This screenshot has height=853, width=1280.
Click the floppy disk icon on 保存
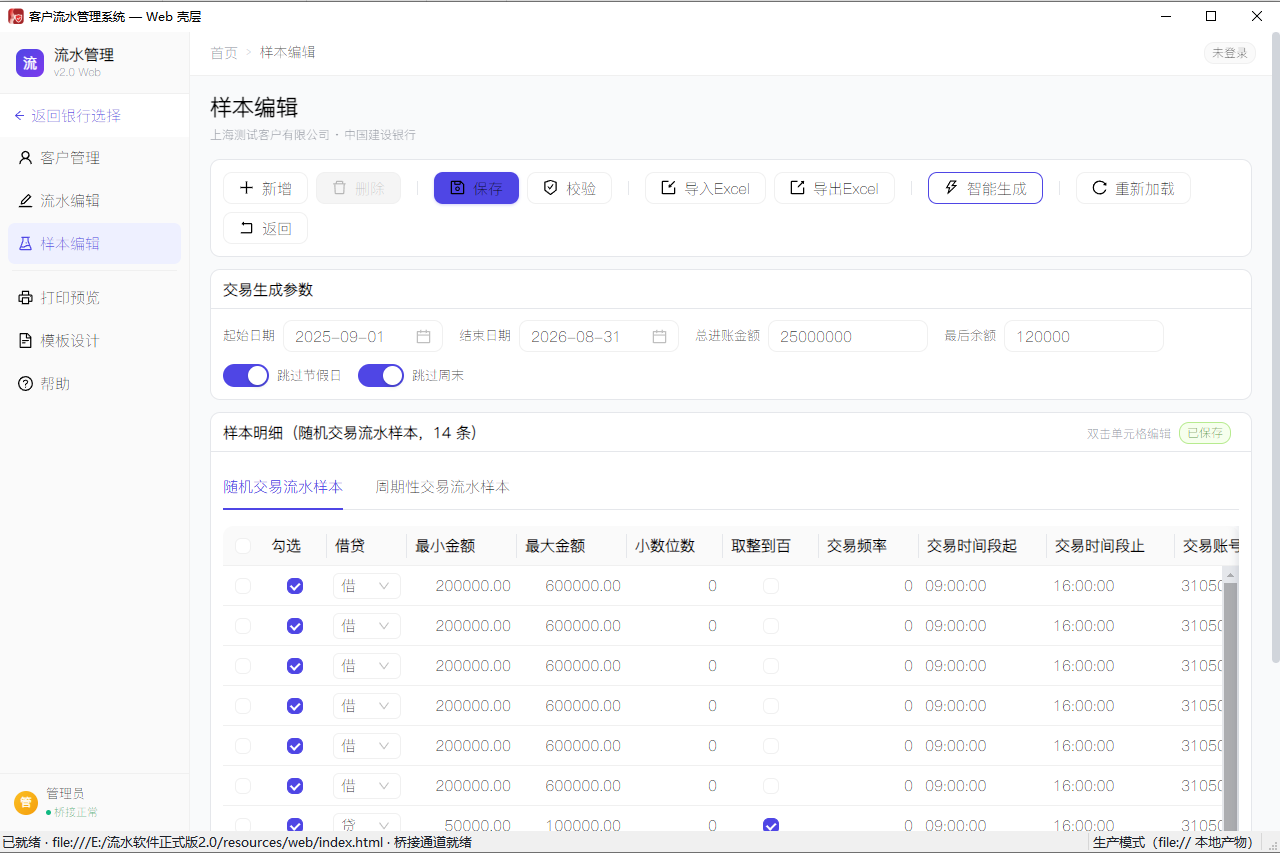click(457, 188)
